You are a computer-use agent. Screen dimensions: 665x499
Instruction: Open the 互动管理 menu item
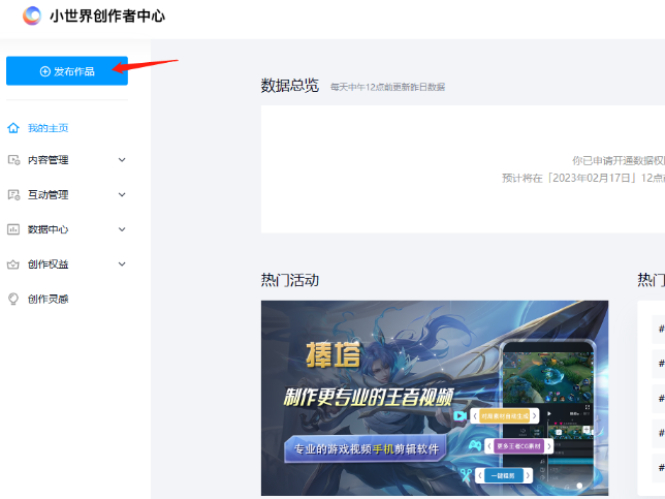(x=48, y=195)
